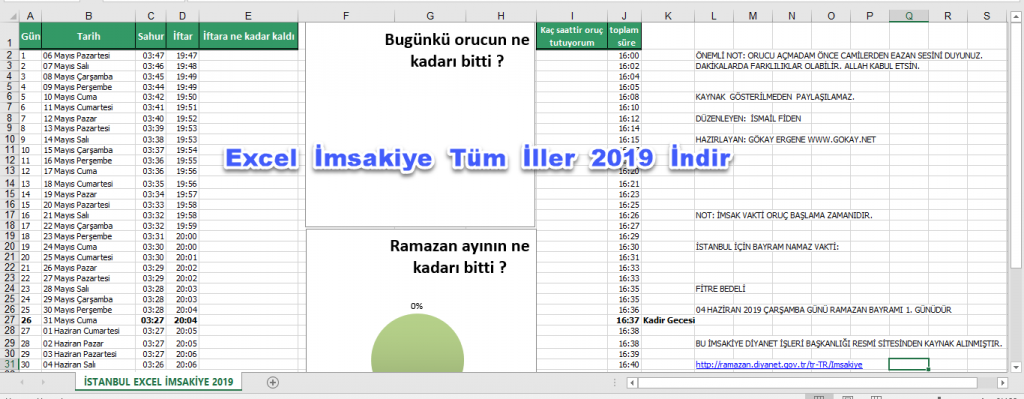
Task: Click the horizontal scrollbar thumb
Action: click(807, 382)
